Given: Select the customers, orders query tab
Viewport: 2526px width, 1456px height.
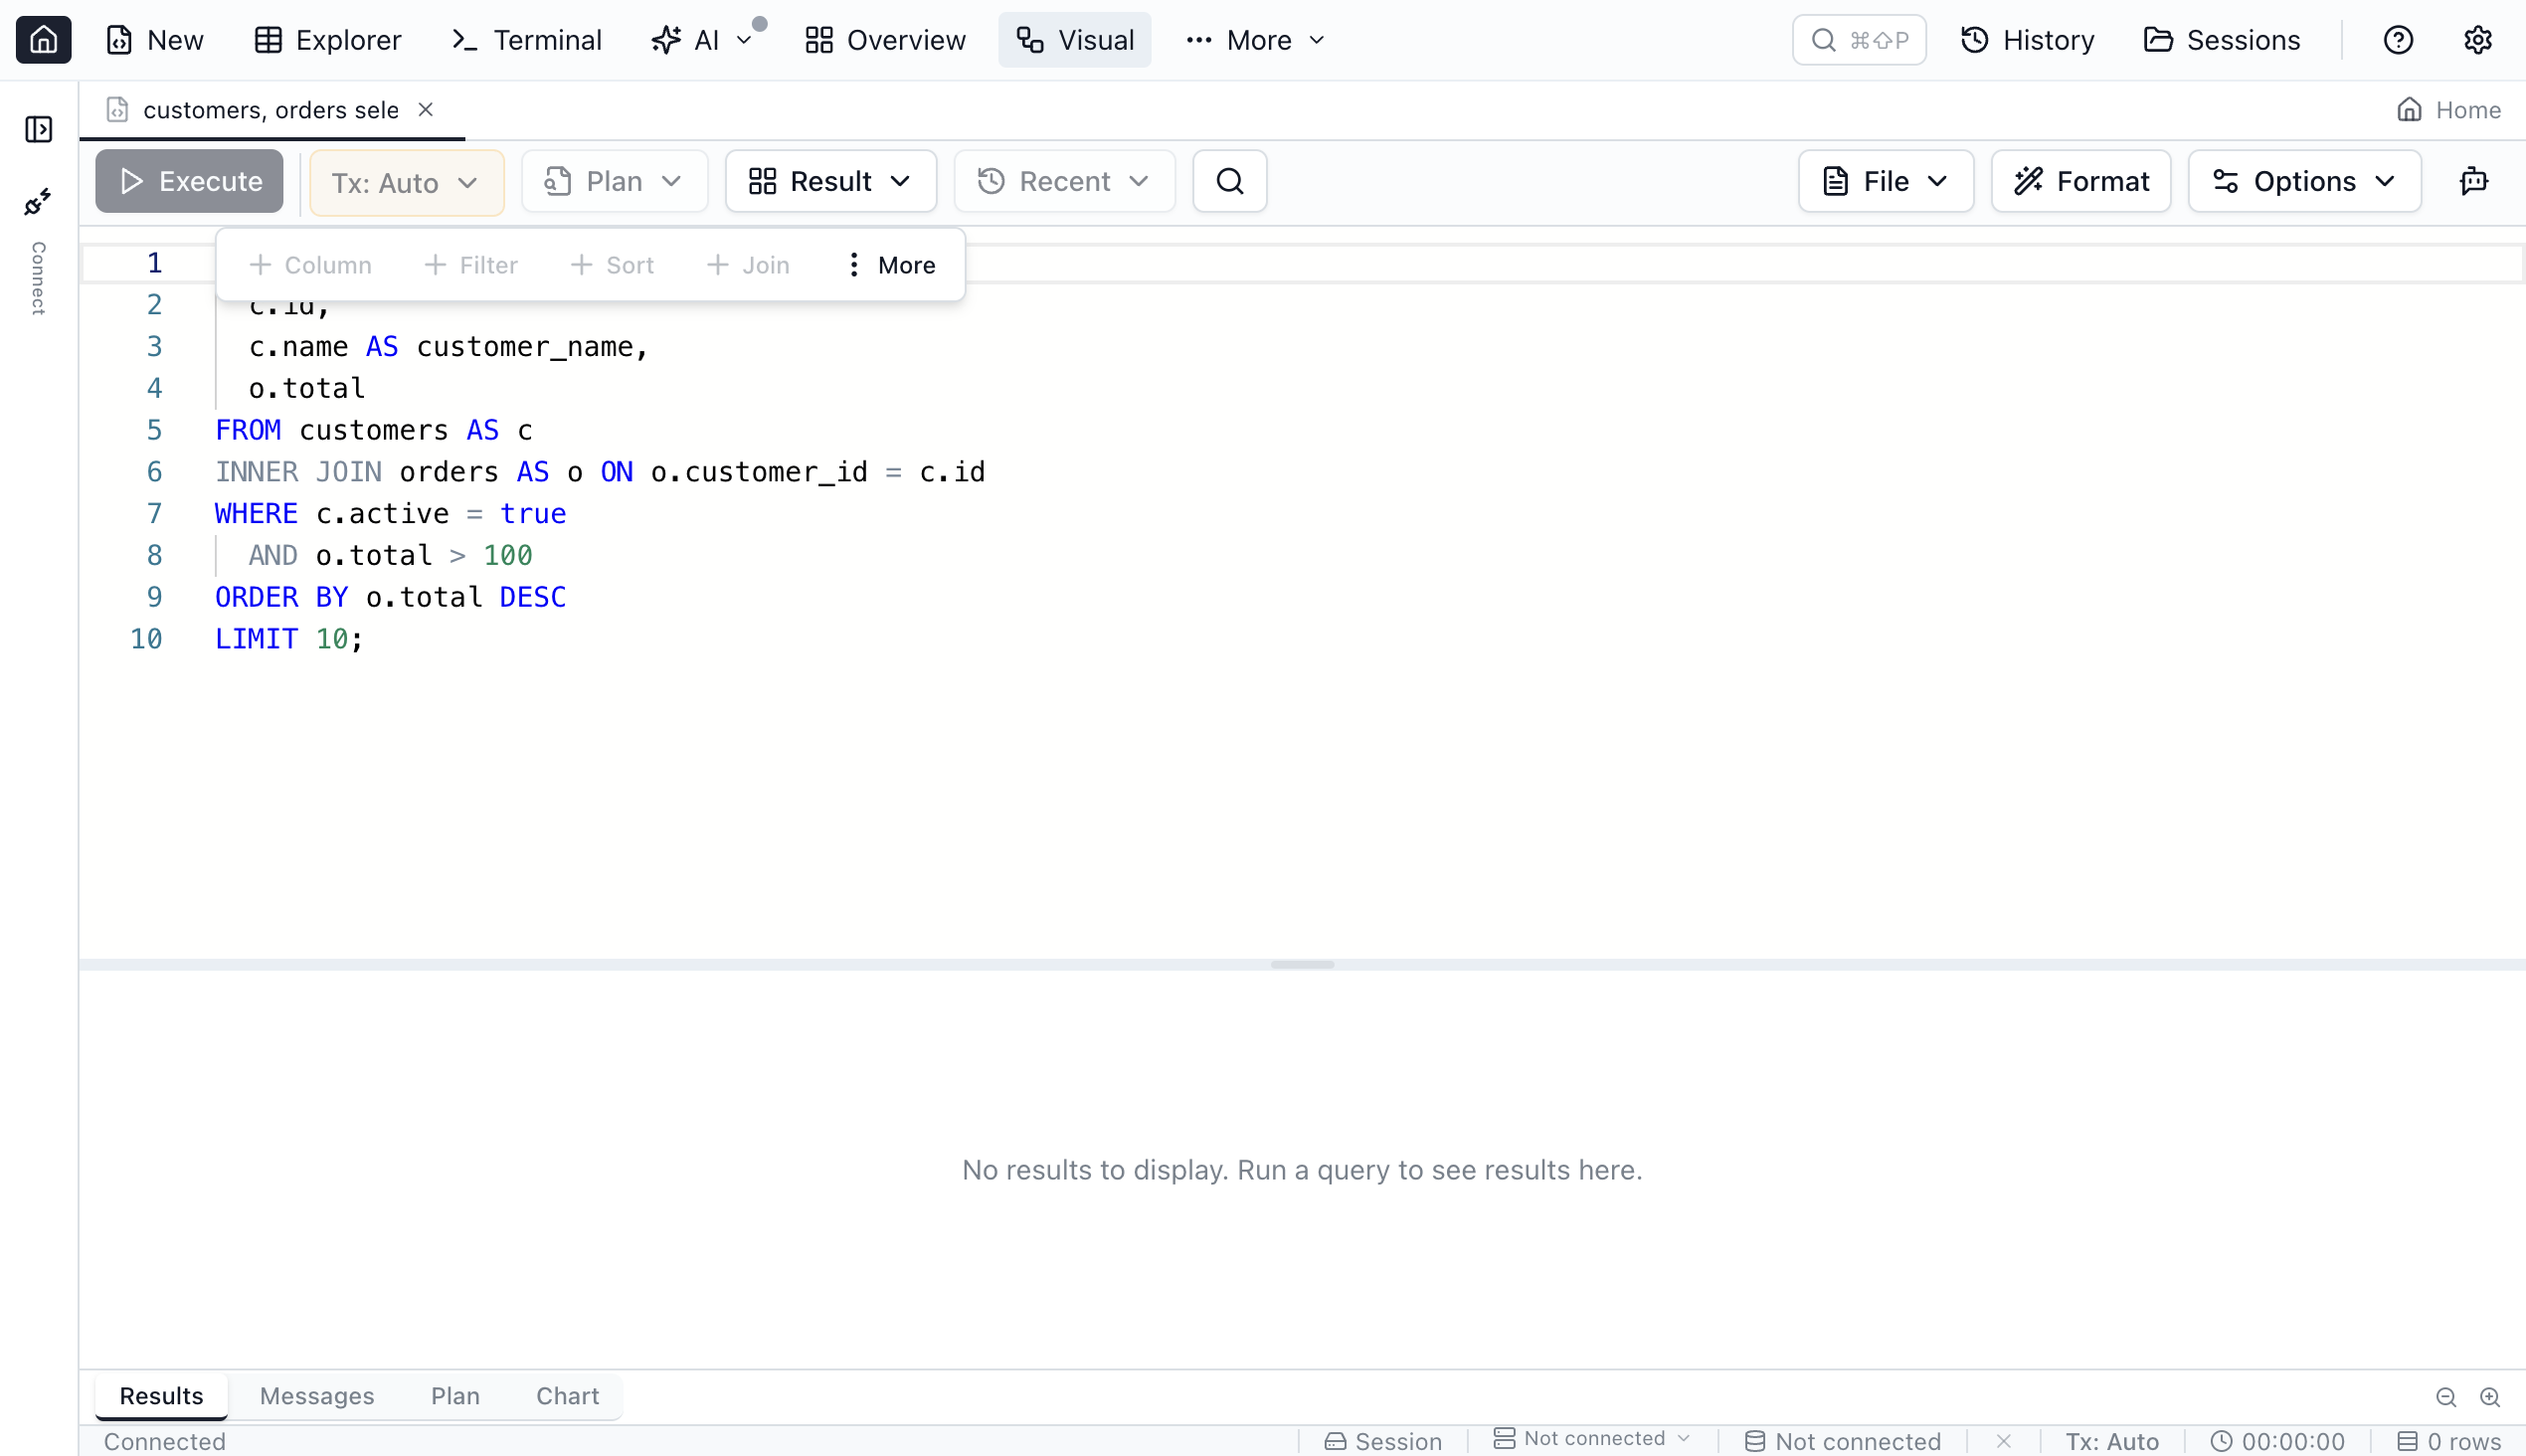Looking at the screenshot, I should pyautogui.click(x=270, y=110).
